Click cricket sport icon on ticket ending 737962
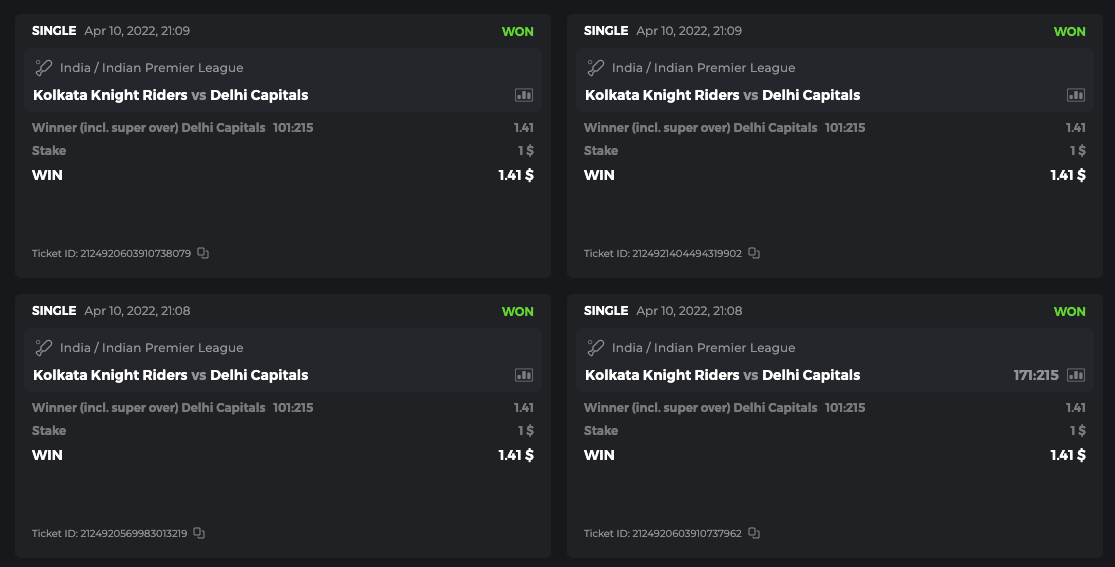The image size is (1115, 567). coord(595,348)
